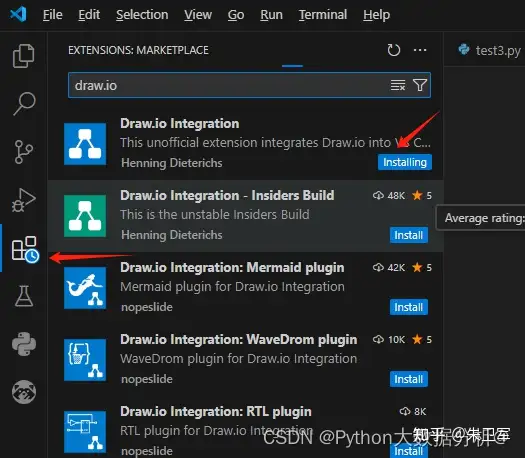Open the Go menu

(236, 15)
